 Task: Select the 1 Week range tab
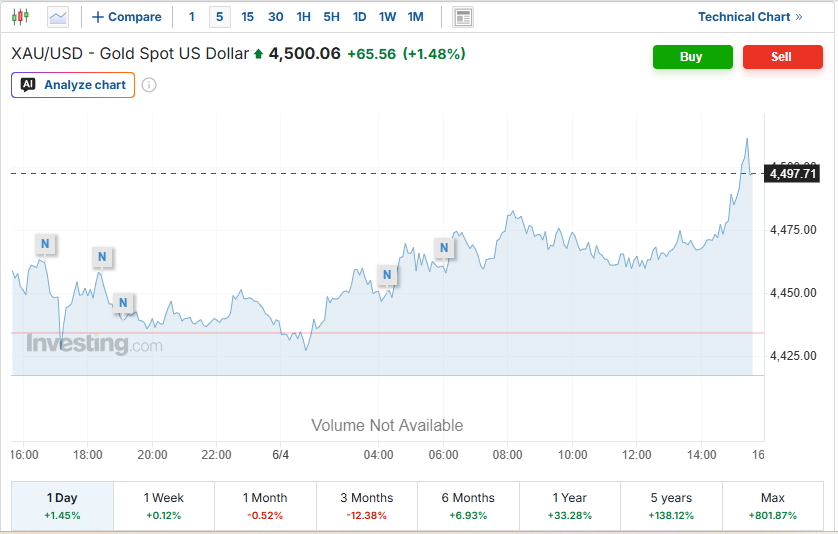[x=164, y=506]
